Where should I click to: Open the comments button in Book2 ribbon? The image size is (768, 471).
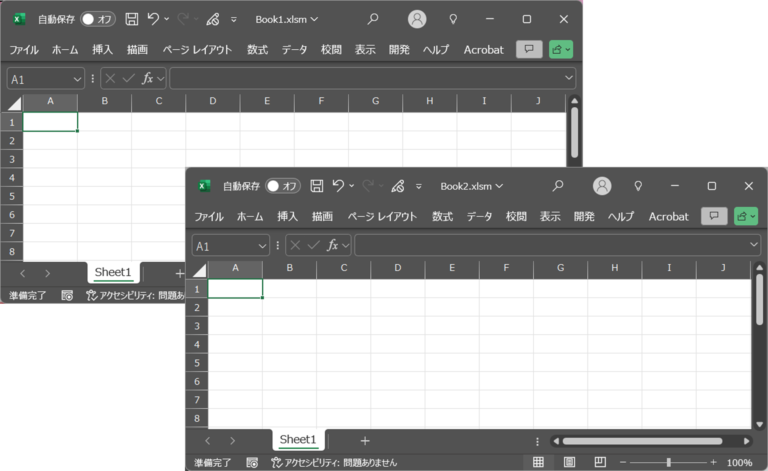pyautogui.click(x=714, y=216)
